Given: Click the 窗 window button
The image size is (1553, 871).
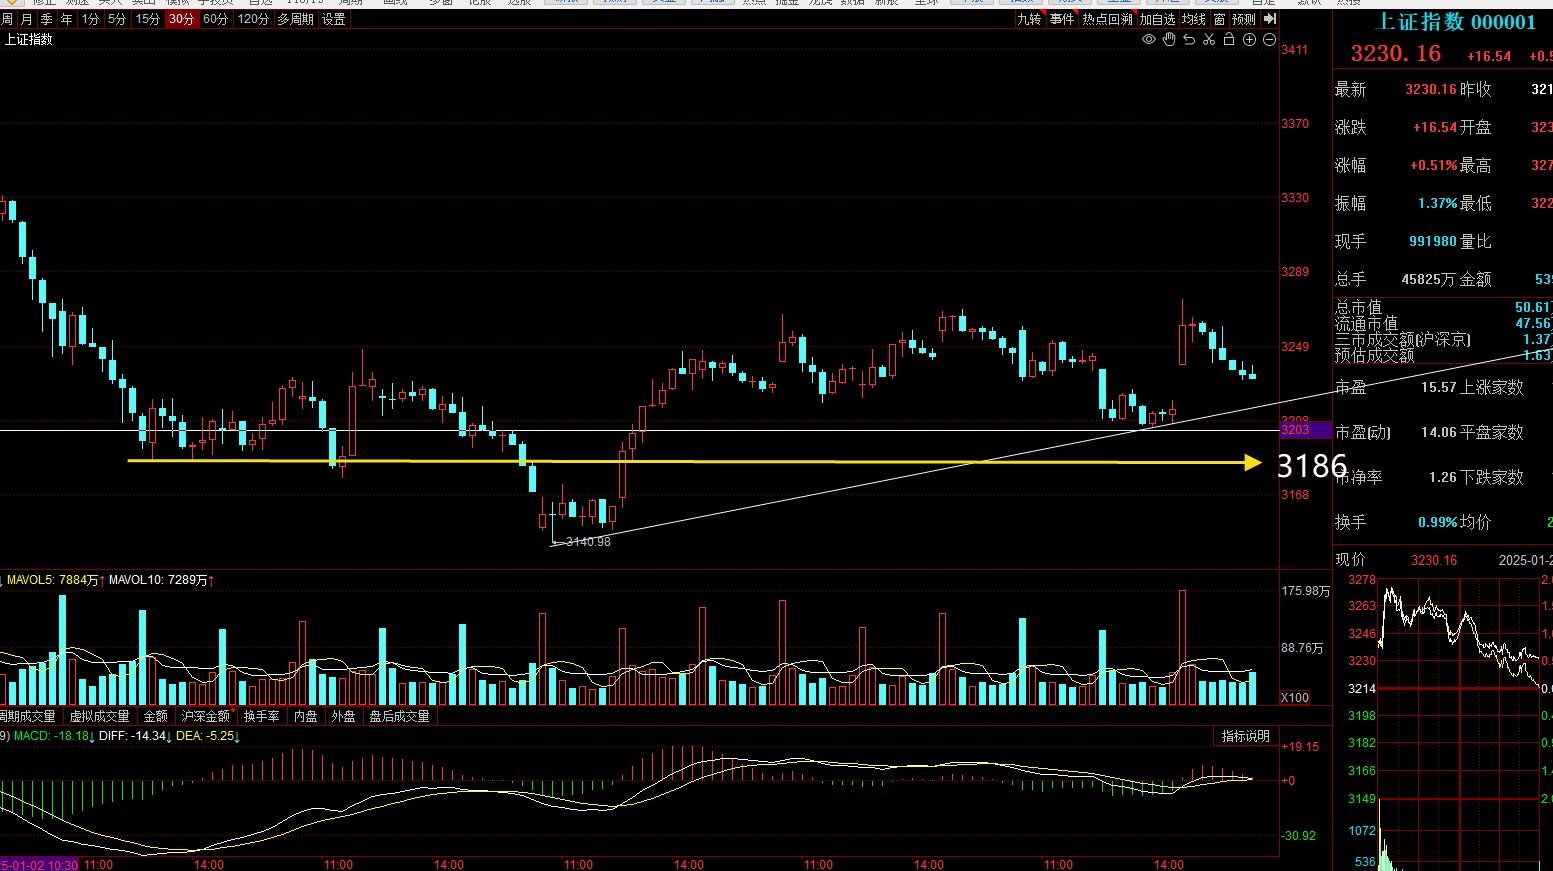Looking at the screenshot, I should [1219, 19].
